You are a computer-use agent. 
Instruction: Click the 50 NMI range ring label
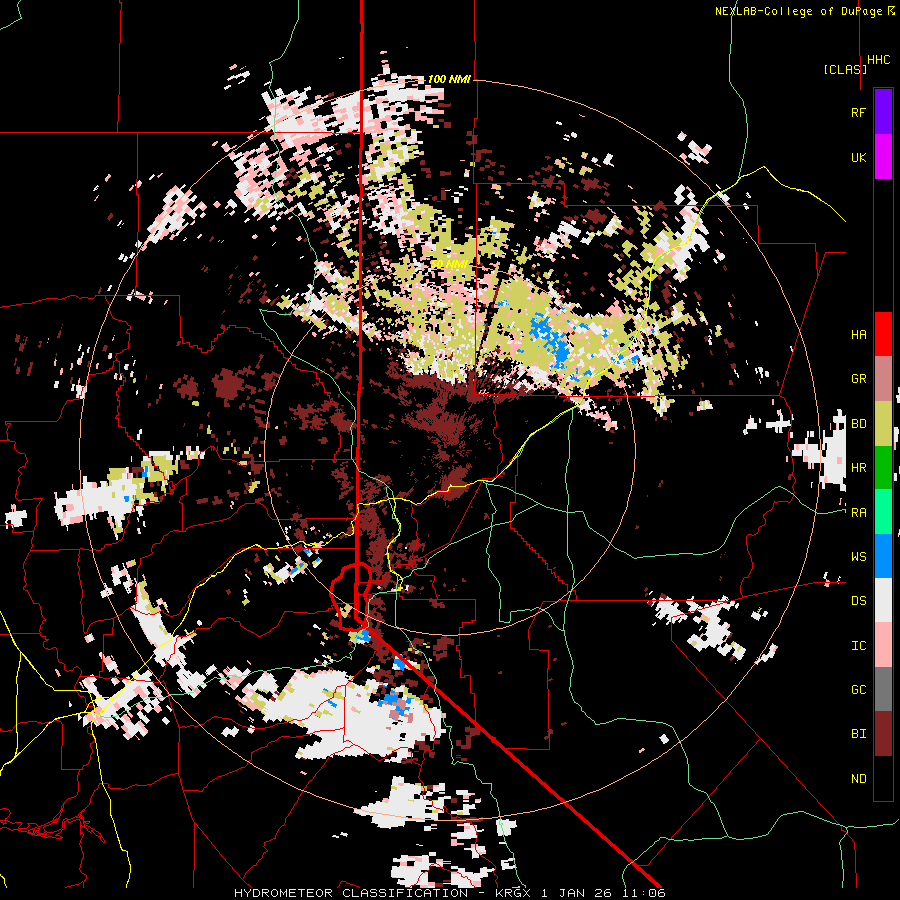click(x=448, y=264)
